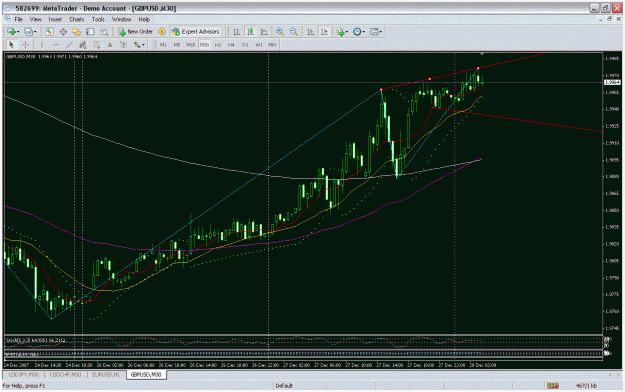Switch timeframe to M1
Viewport: 625px width, 392px height.
click(163, 45)
